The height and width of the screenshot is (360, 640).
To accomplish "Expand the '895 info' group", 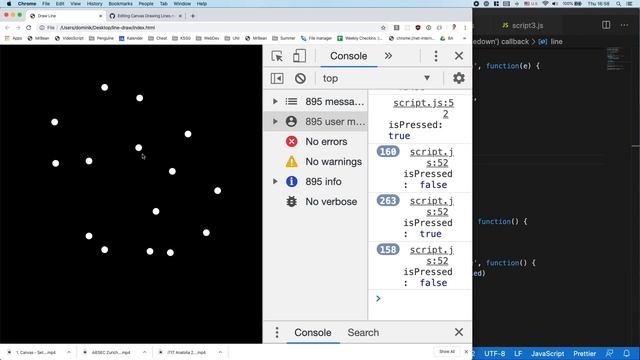I will tap(275, 181).
